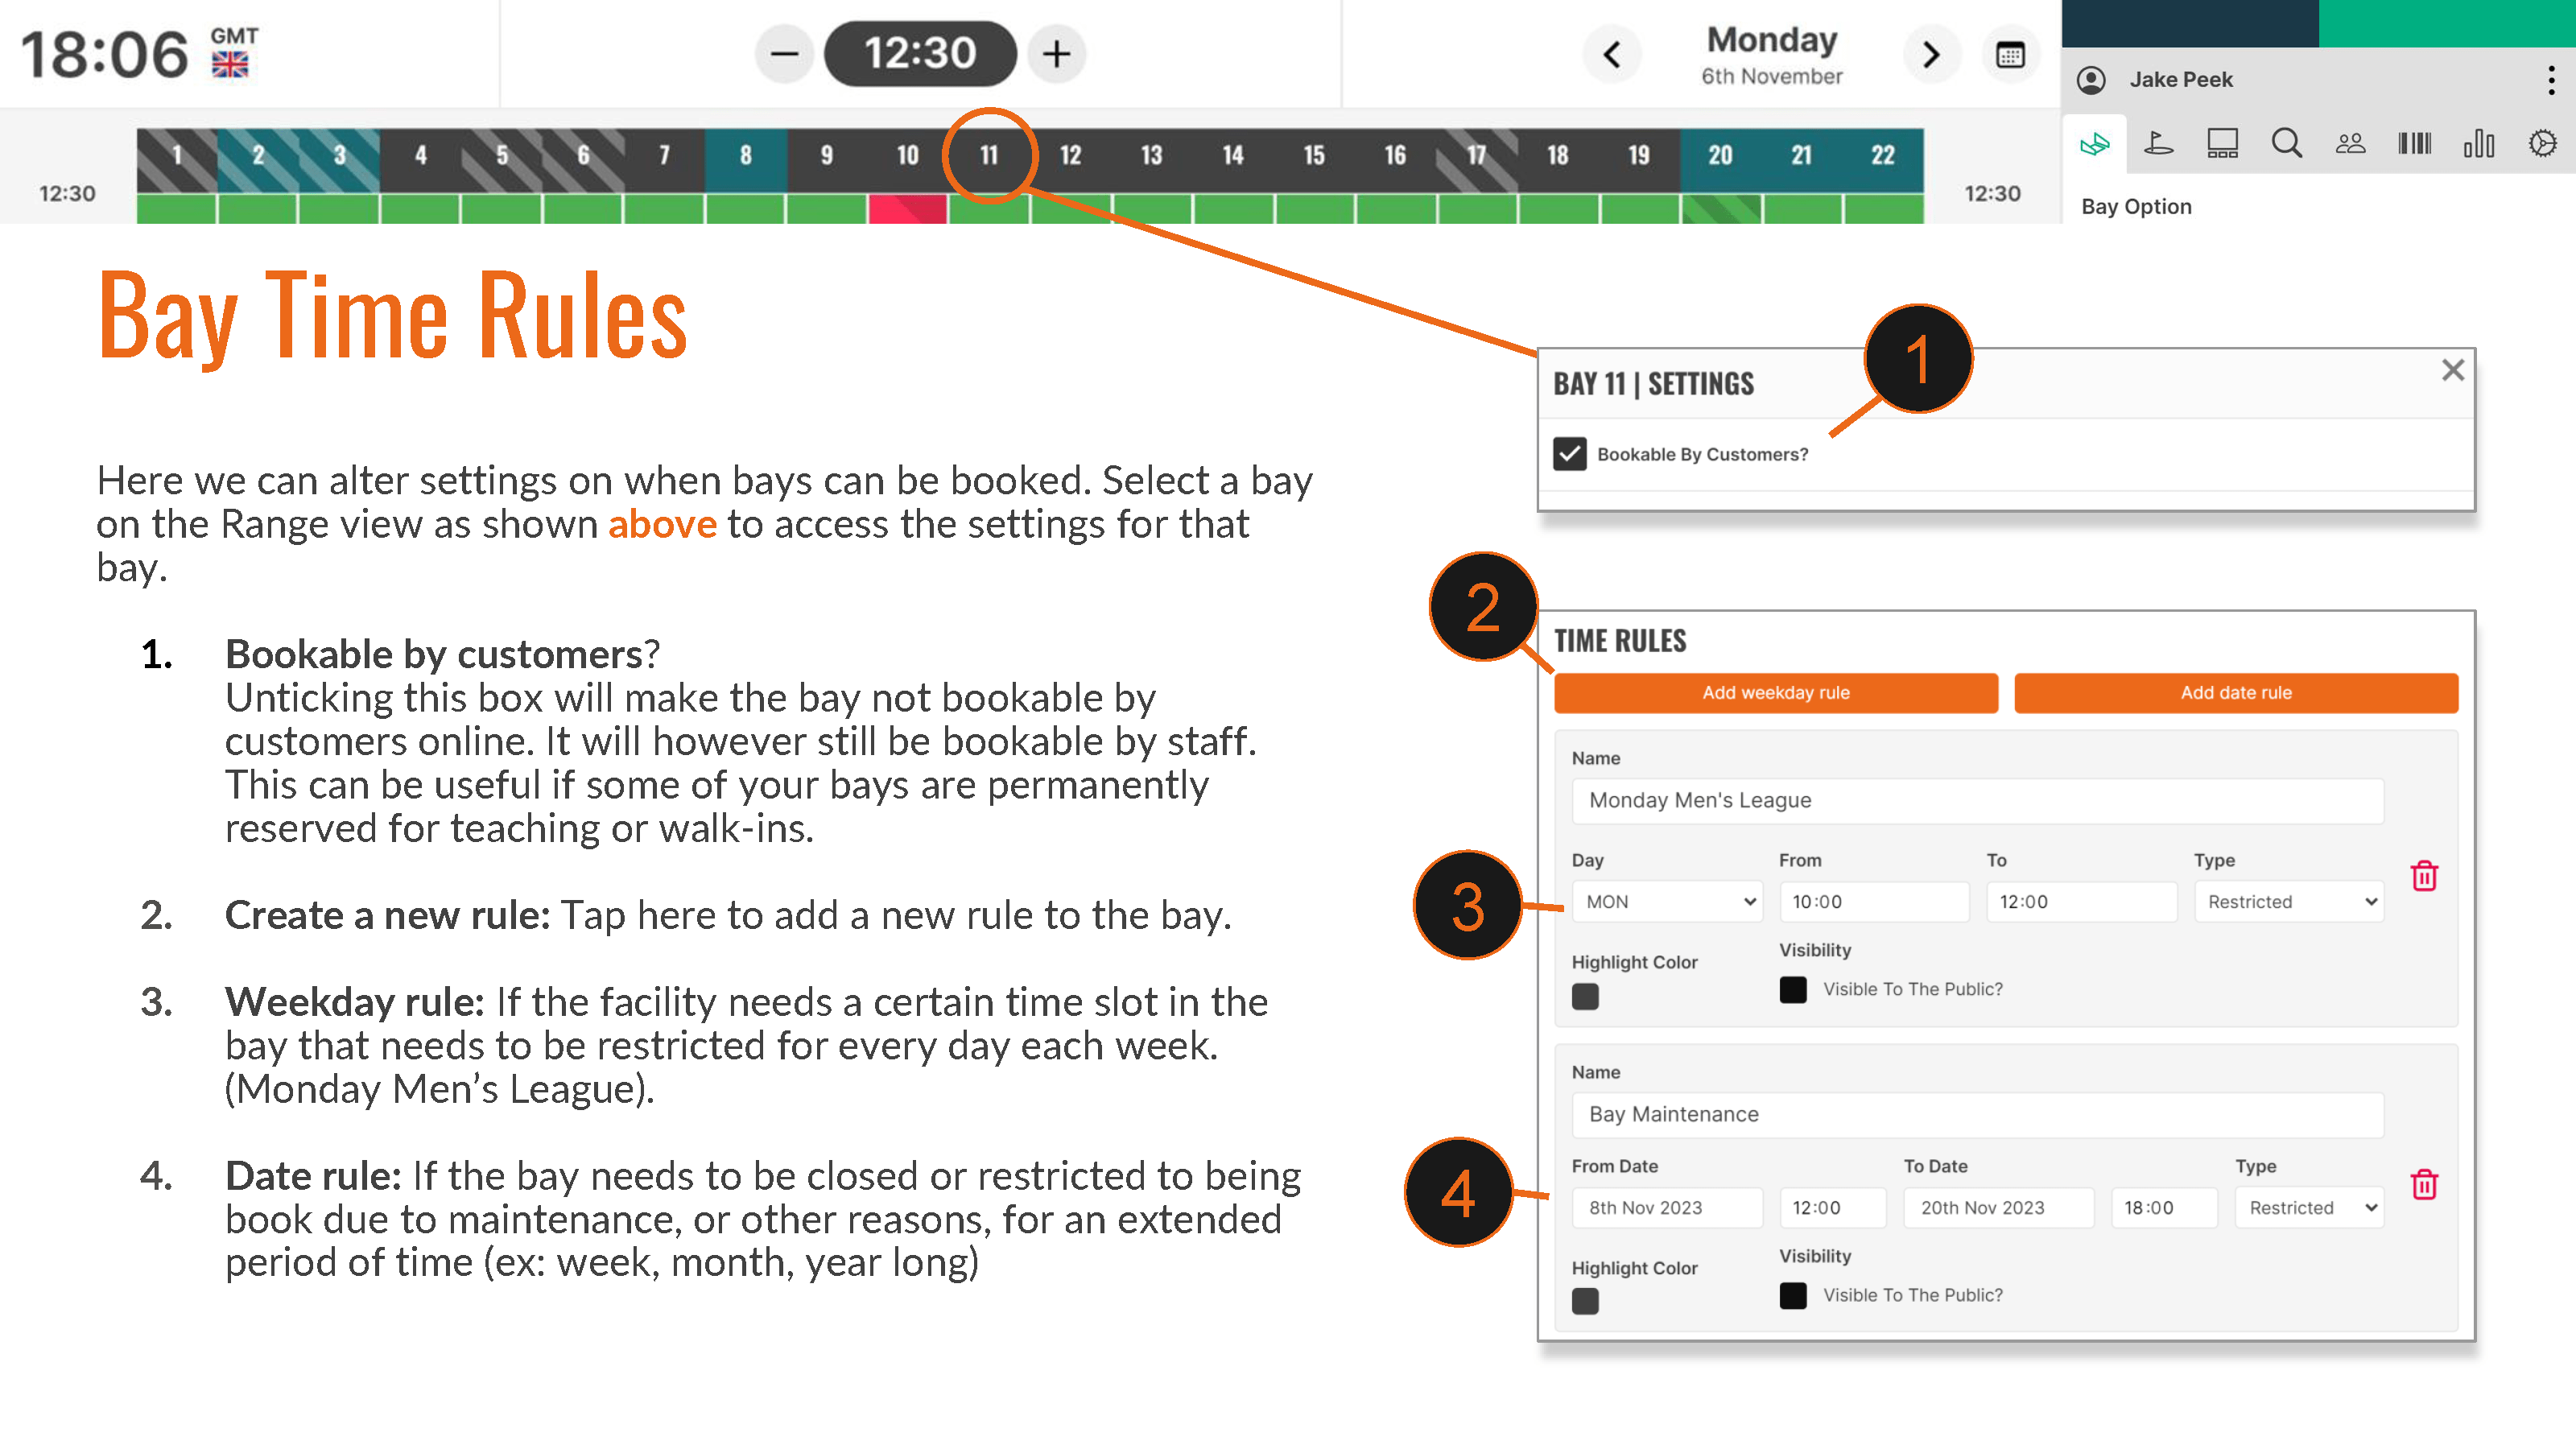This screenshot has width=2576, height=1449.
Task: Uncheck Bookable By Customers for Bay 11
Action: click(x=1569, y=453)
